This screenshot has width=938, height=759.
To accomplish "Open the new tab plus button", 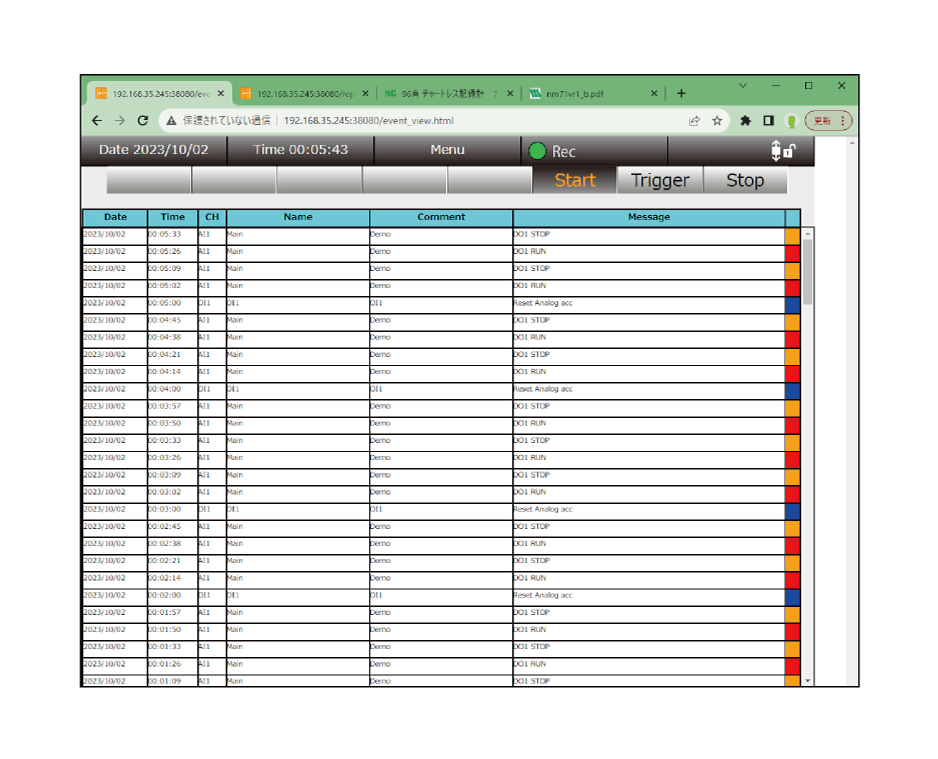I will point(681,93).
